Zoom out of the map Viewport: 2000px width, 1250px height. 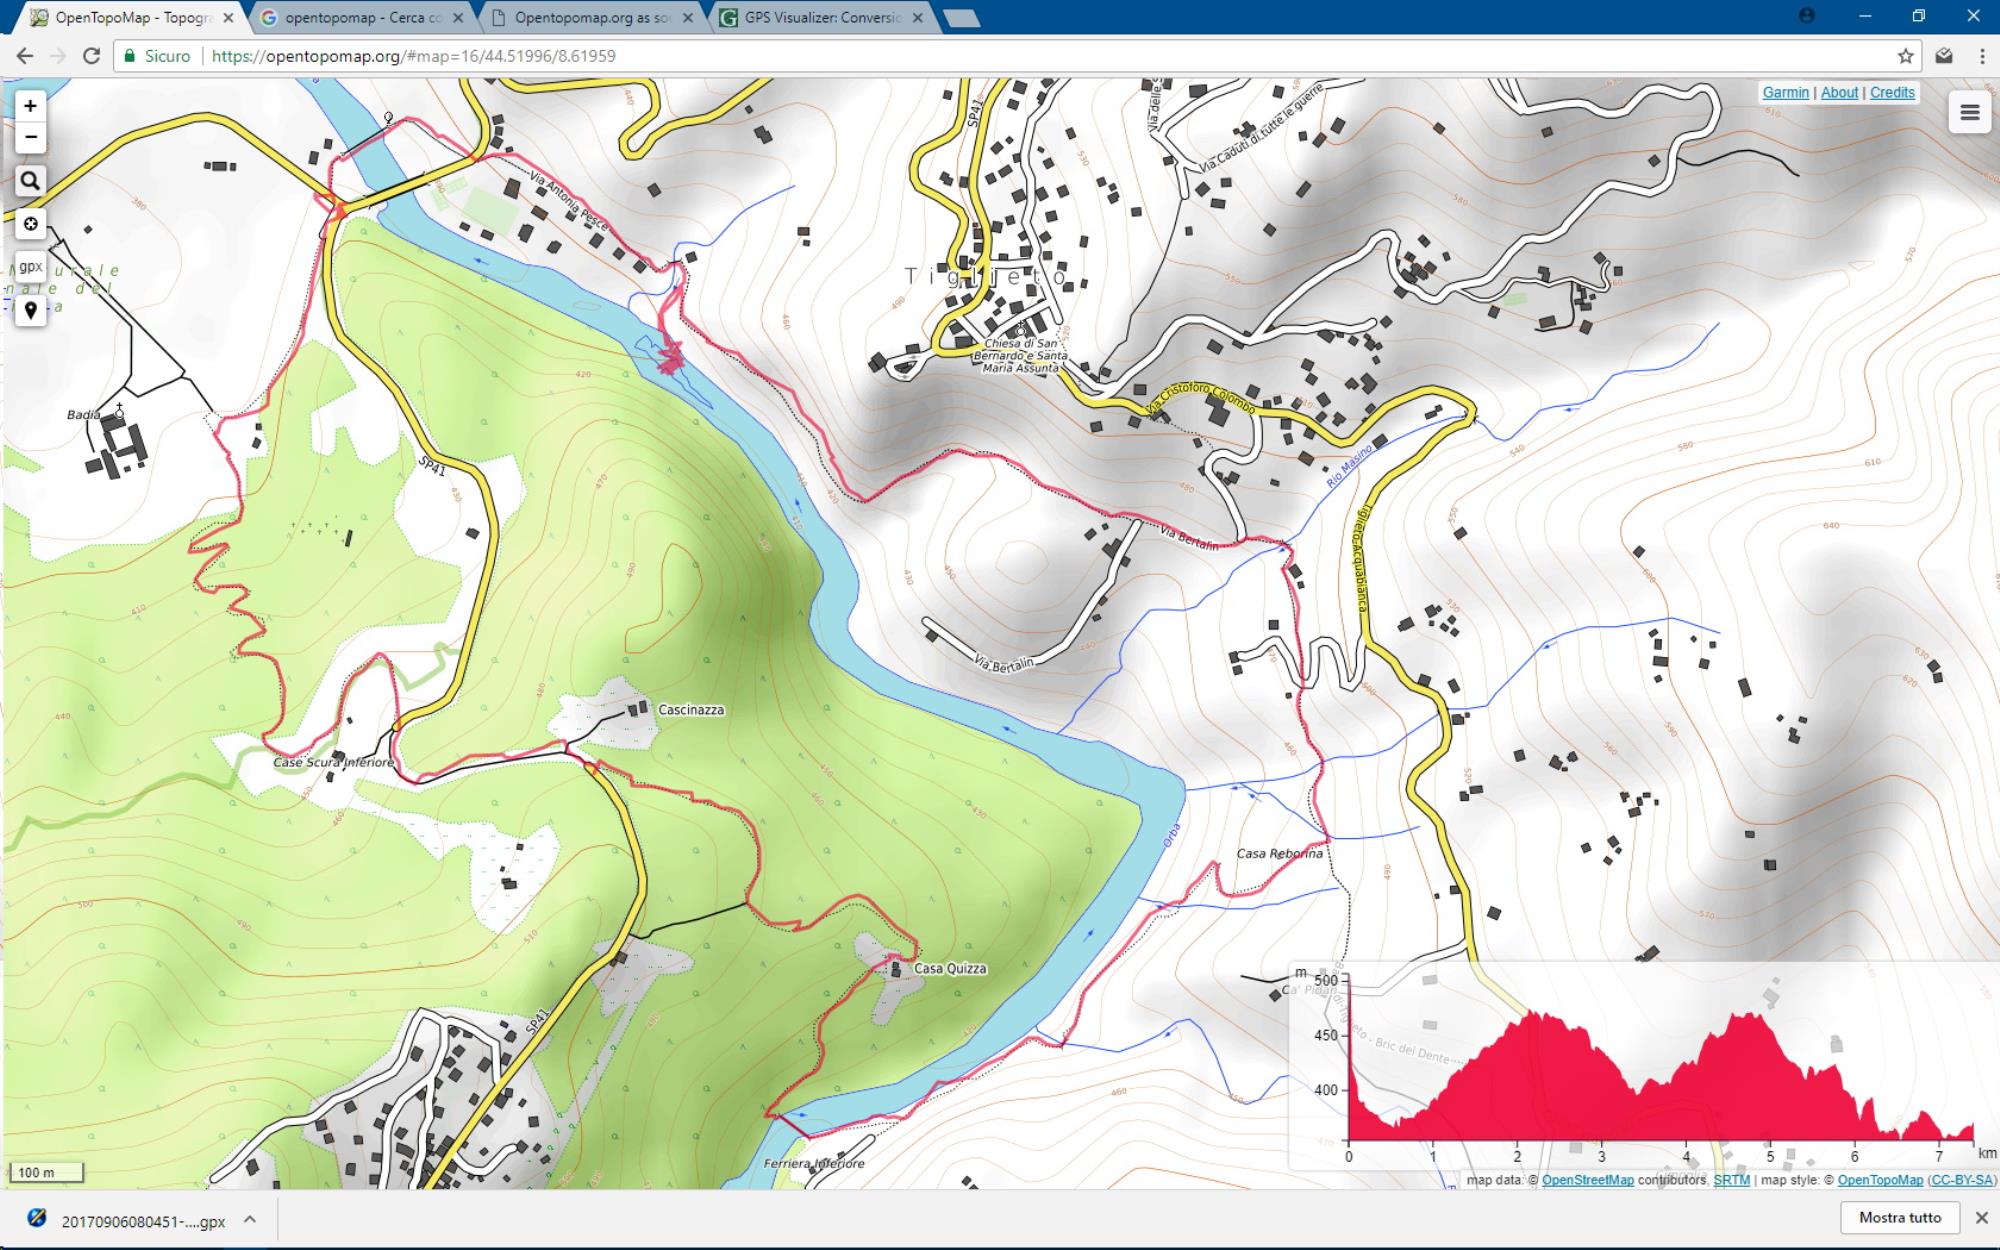[30, 137]
